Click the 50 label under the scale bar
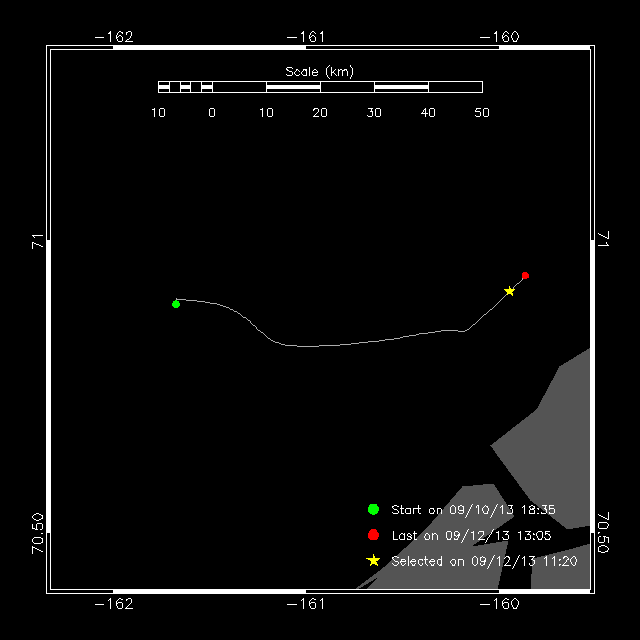The image size is (640, 640). (482, 113)
